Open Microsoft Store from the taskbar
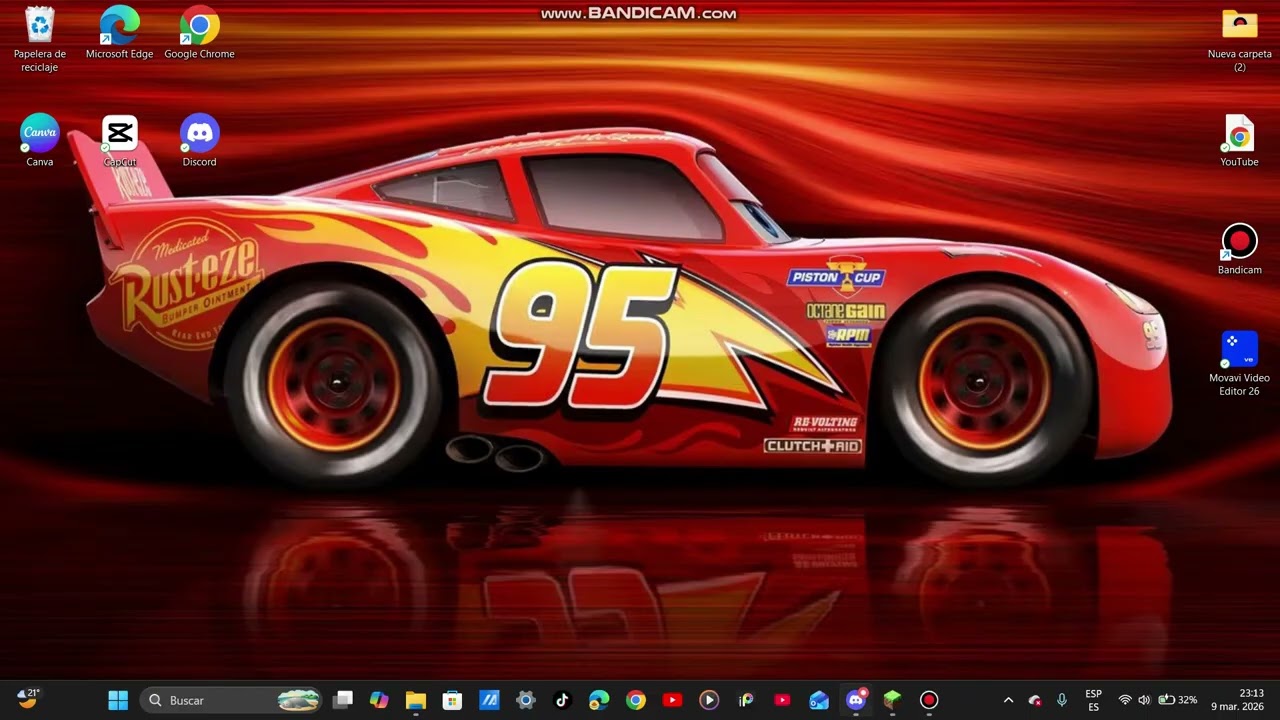 [452, 700]
